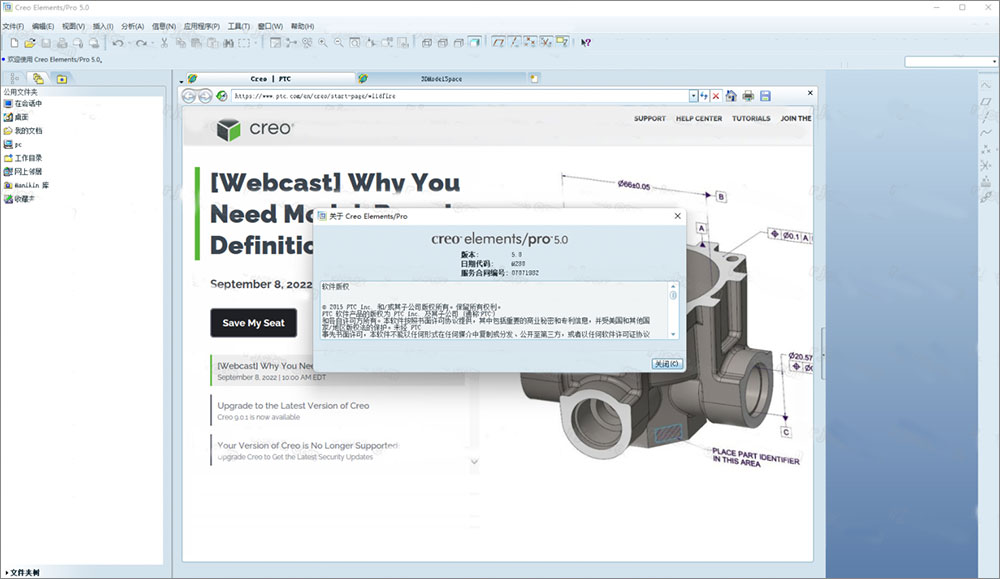Click the Cut (scissors) icon
Screen dimensions: 1000x579
pos(164,43)
